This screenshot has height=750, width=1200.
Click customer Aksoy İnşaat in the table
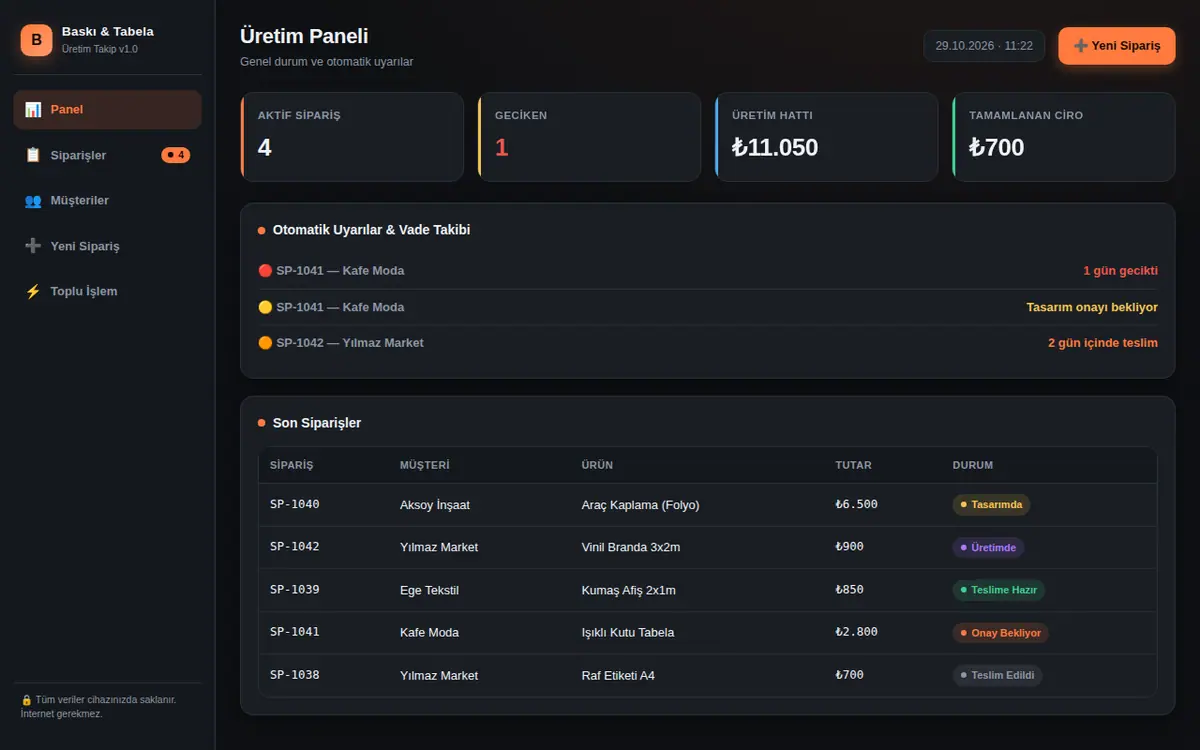(x=435, y=505)
